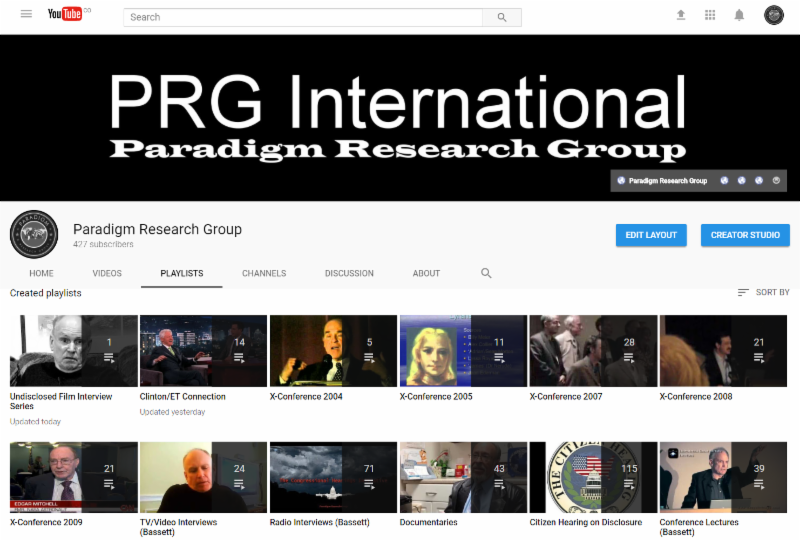Open X-Conference 2005 playlist thumbnail
The height and width of the screenshot is (541, 800).
tap(463, 351)
